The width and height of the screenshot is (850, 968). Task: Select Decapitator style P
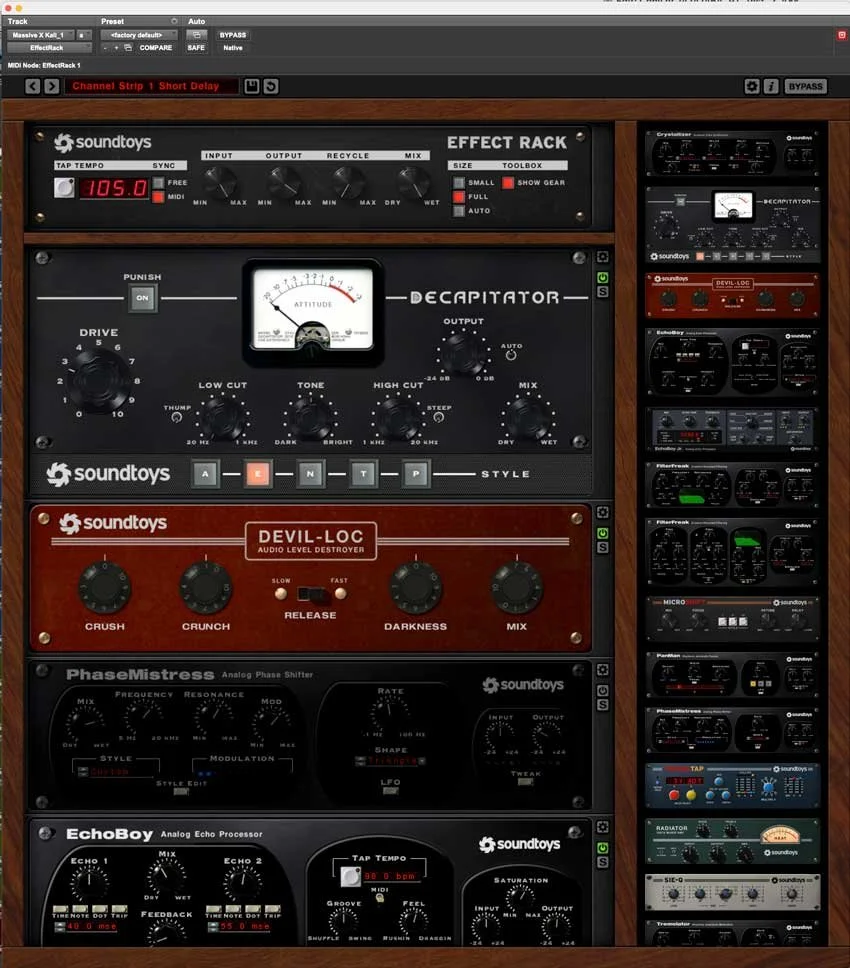[x=416, y=474]
